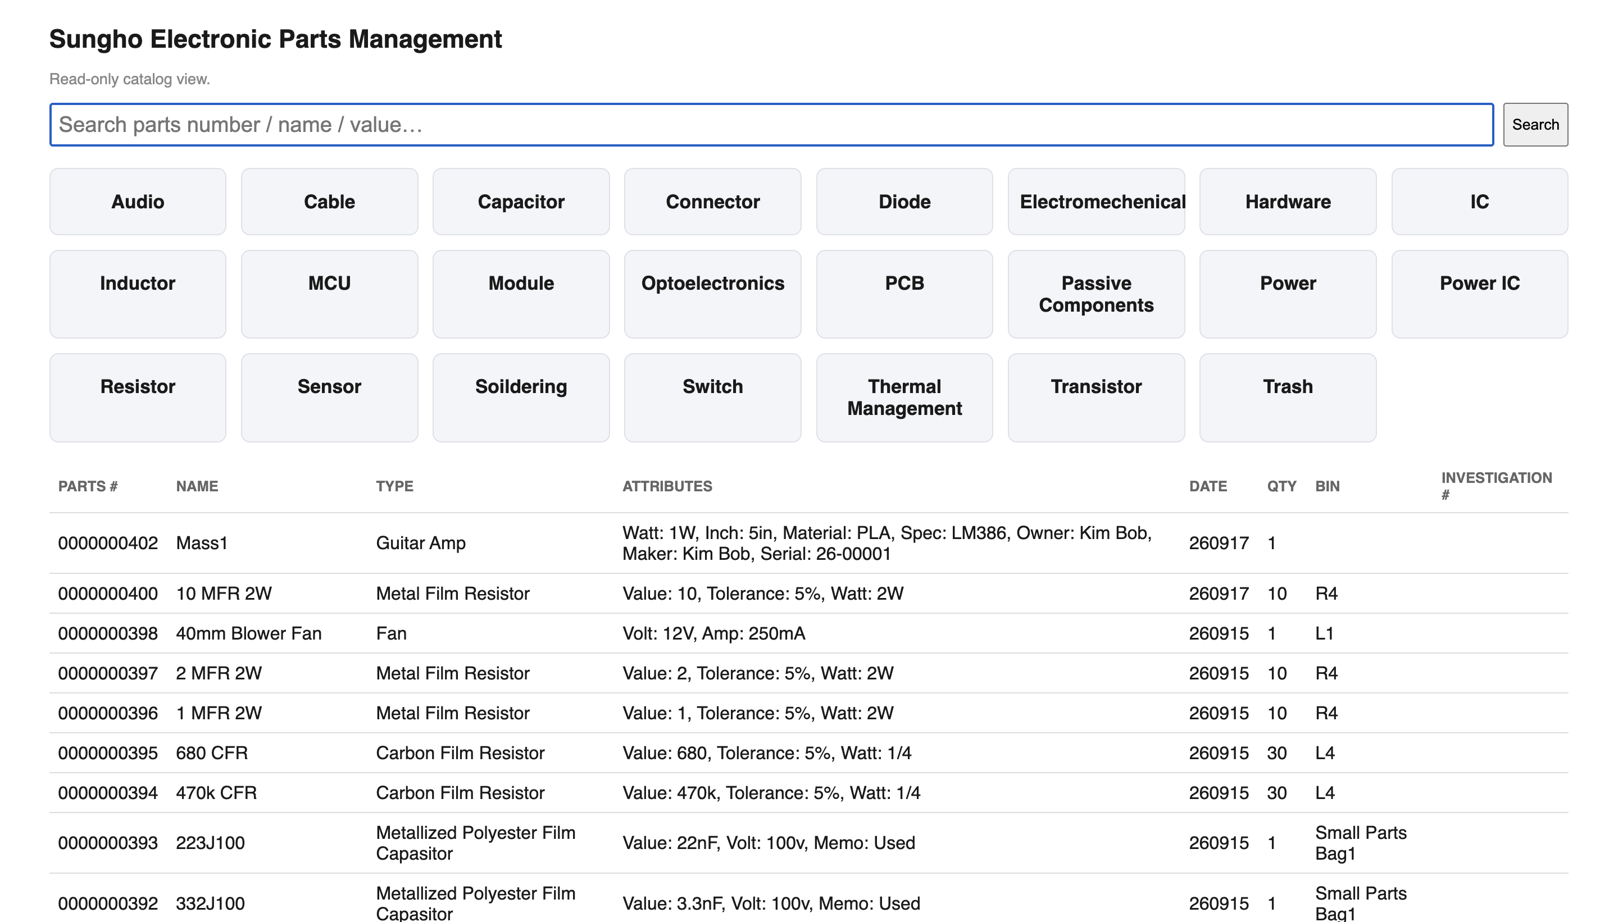Image resolution: width=1600 pixels, height=922 pixels.
Task: Choose the Sensor category
Action: [329, 397]
